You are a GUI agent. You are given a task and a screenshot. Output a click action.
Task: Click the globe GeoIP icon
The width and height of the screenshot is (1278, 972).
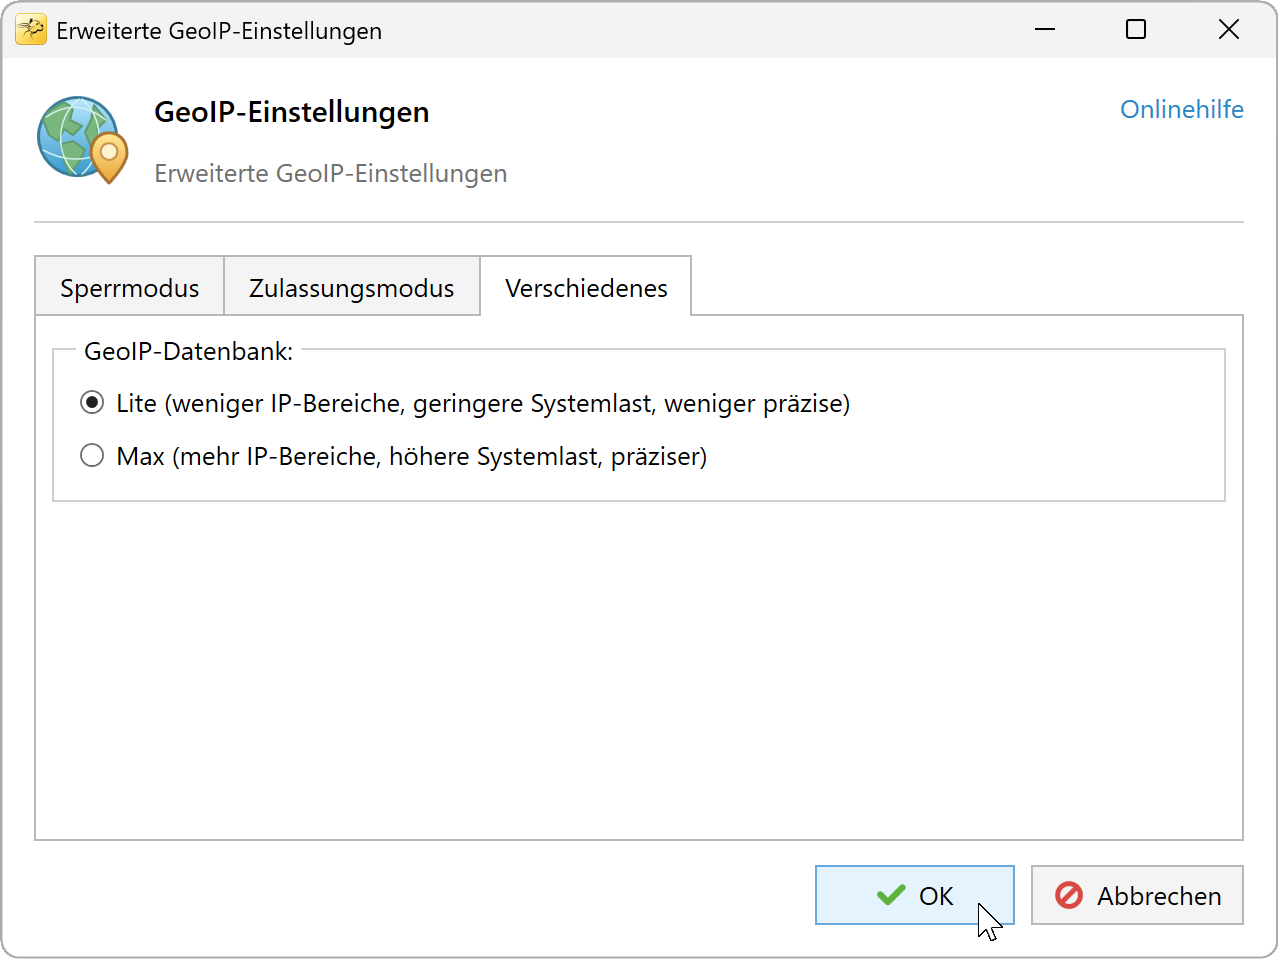click(83, 140)
